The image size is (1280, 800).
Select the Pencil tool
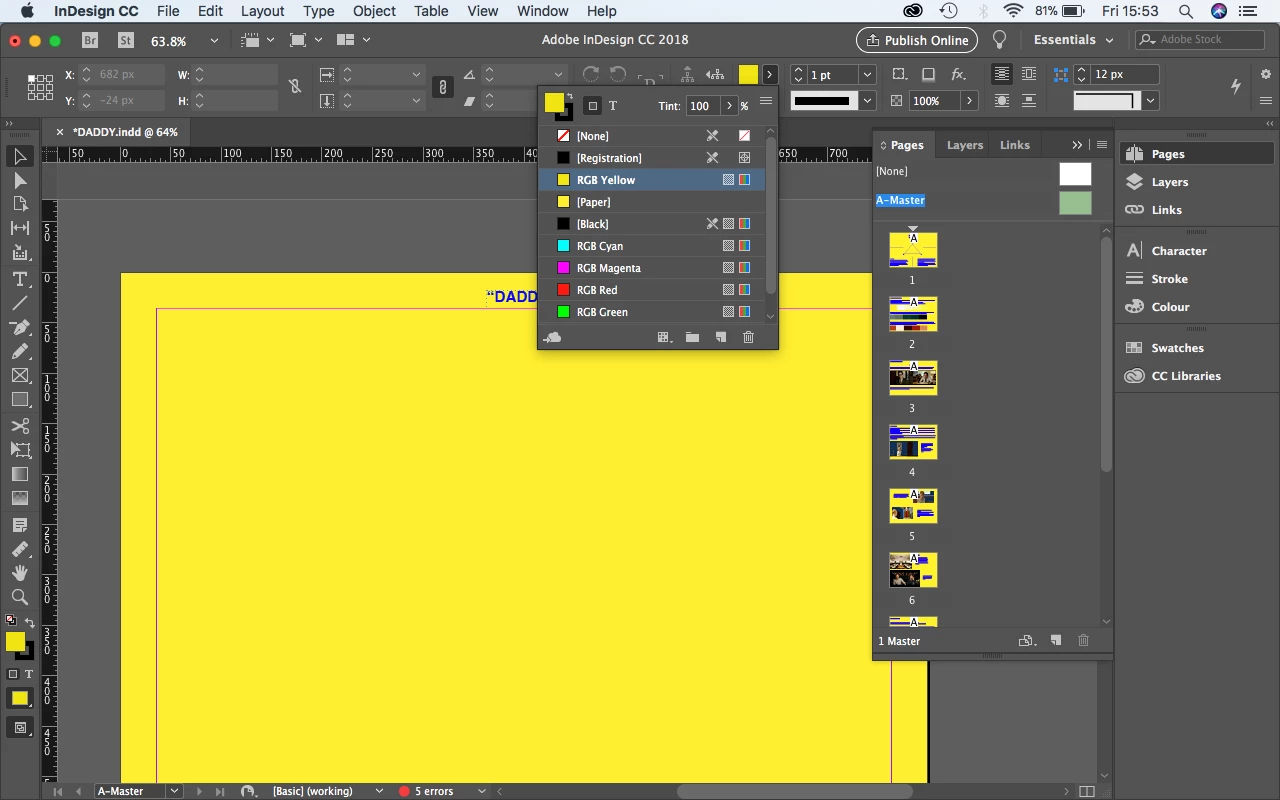[19, 351]
